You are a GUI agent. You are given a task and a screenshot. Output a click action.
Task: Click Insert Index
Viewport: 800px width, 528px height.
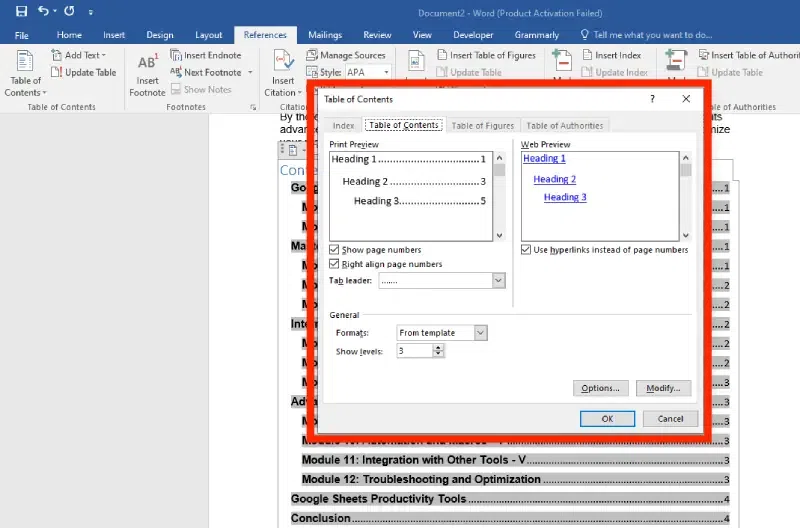pos(611,55)
